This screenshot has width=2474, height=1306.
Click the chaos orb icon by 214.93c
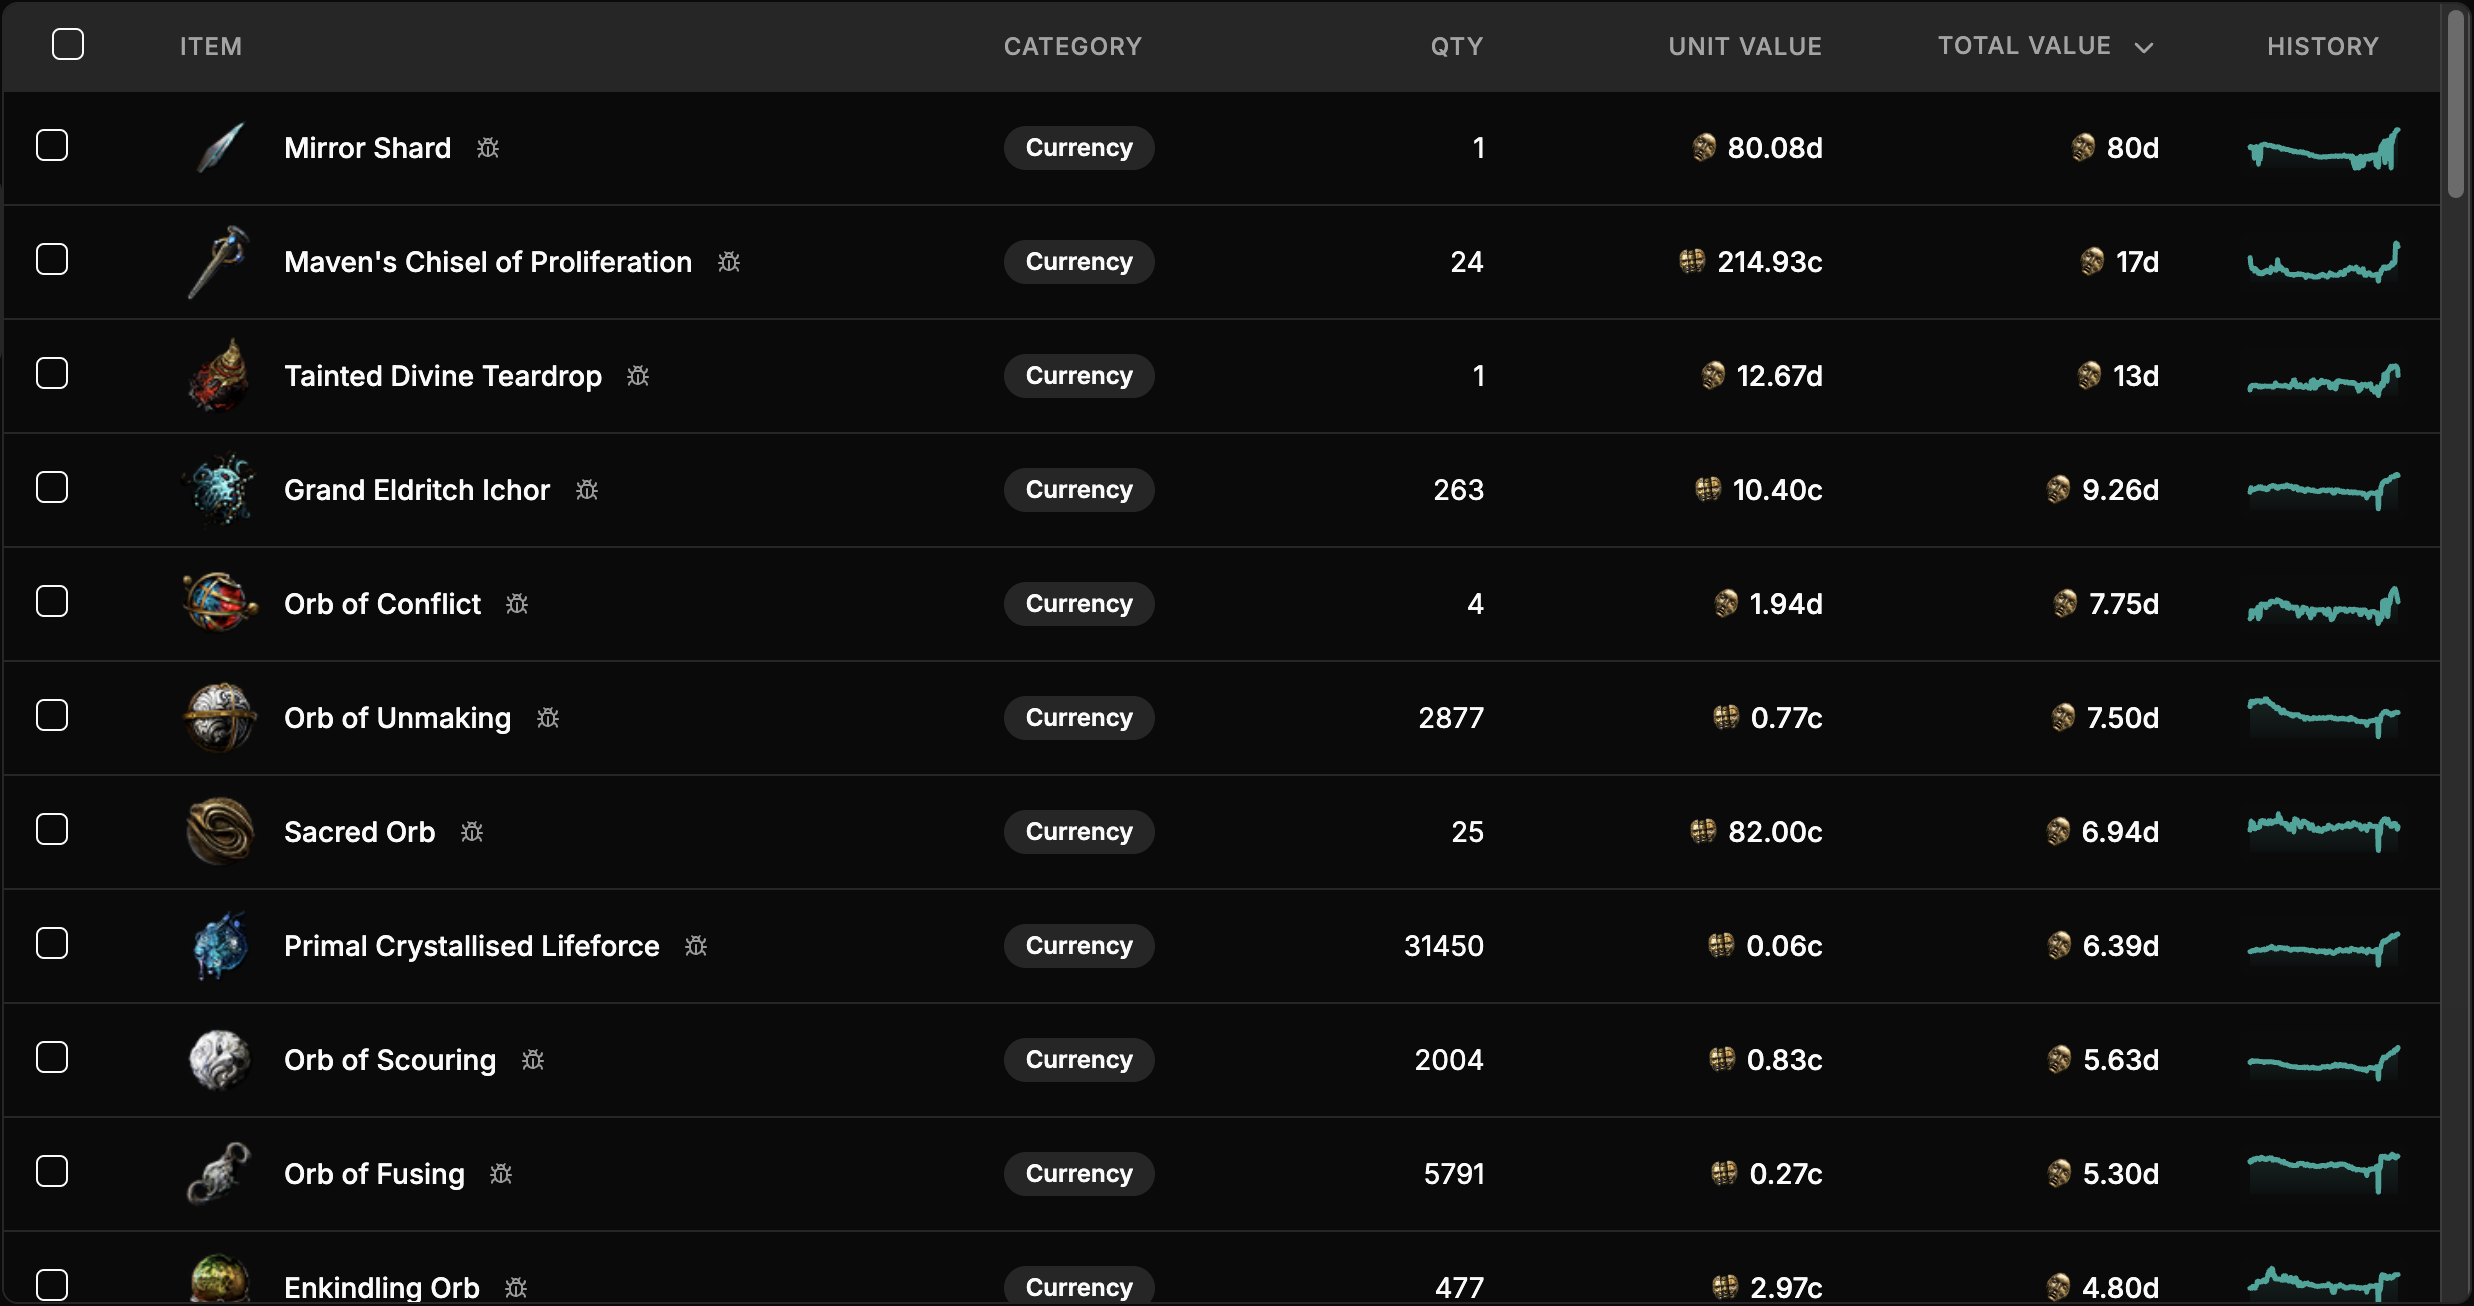tap(1692, 262)
